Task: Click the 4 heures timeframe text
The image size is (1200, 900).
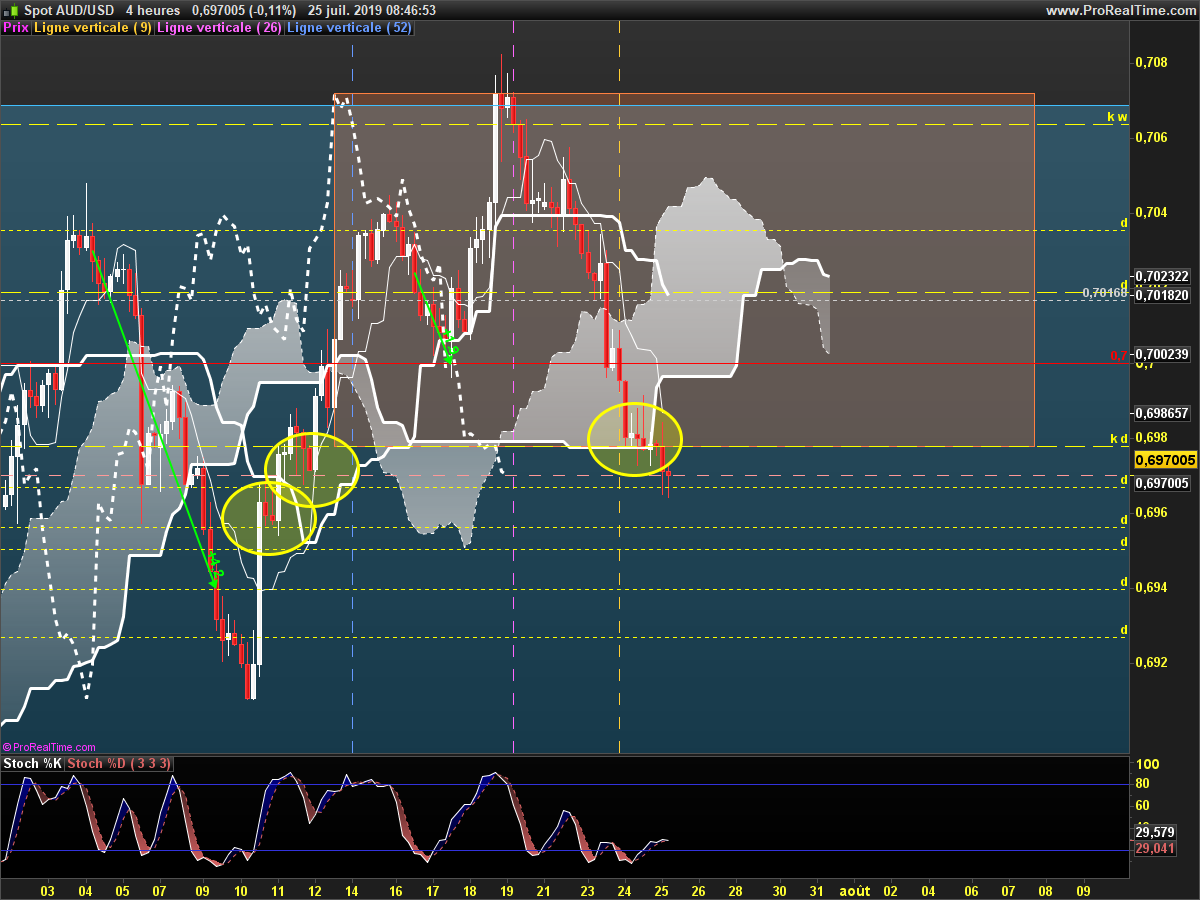Action: coord(152,10)
